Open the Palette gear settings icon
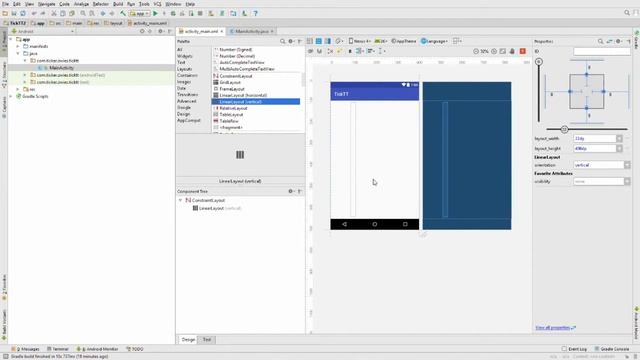The image size is (640, 360). point(291,41)
